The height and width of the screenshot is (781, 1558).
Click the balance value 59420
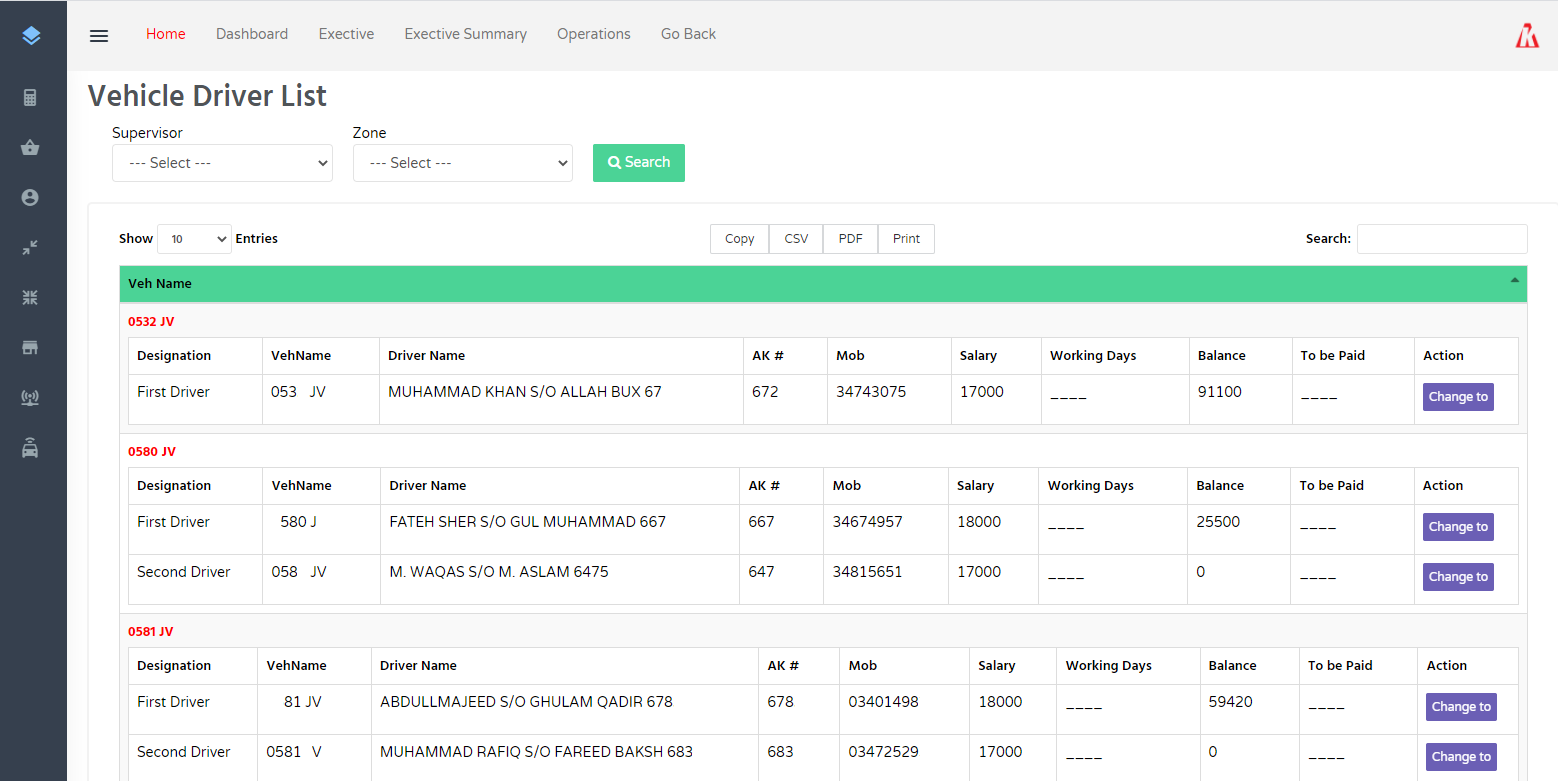tap(1230, 702)
